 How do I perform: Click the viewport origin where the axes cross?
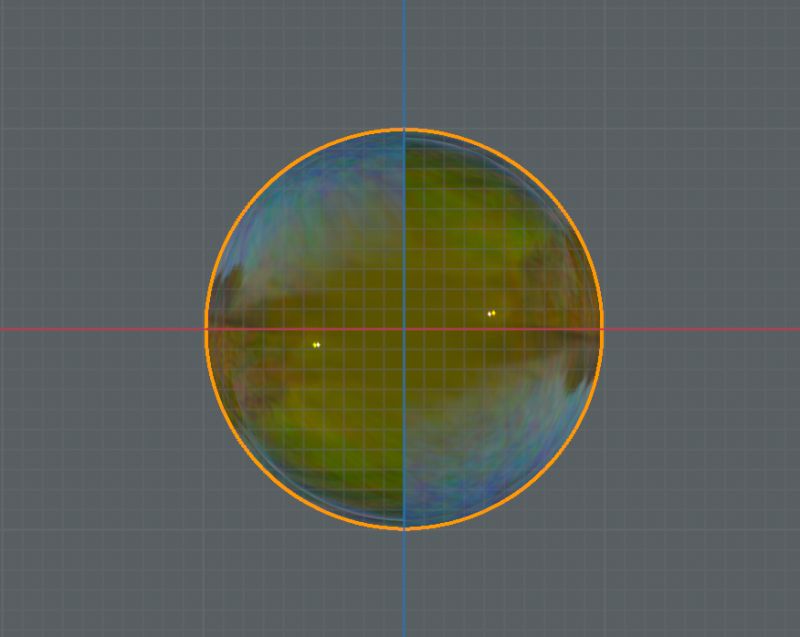tap(403, 328)
